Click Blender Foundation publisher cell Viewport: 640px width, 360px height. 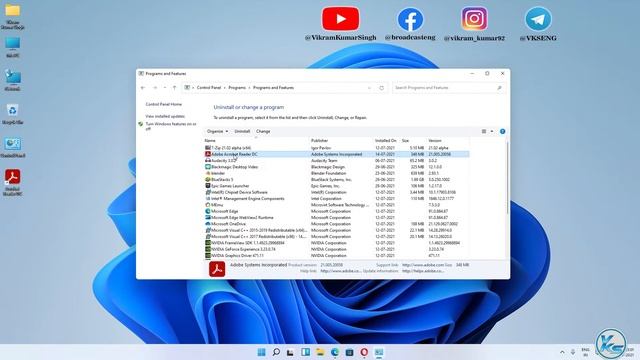pyautogui.click(x=328, y=173)
